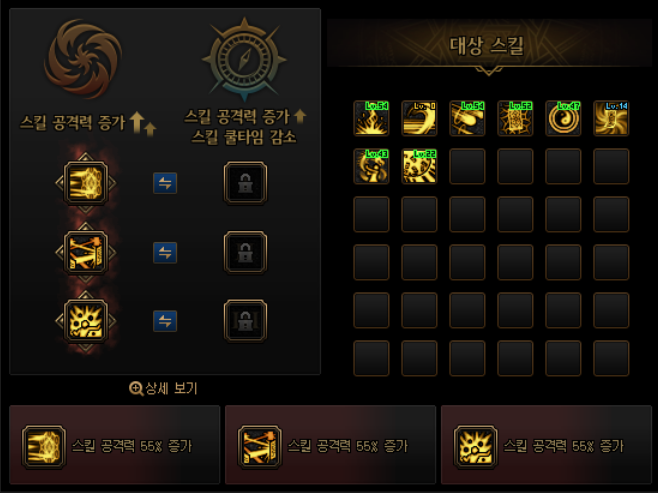Choose the Lv.47 yin-yang skill icon
The height and width of the screenshot is (493, 658).
pyautogui.click(x=563, y=118)
